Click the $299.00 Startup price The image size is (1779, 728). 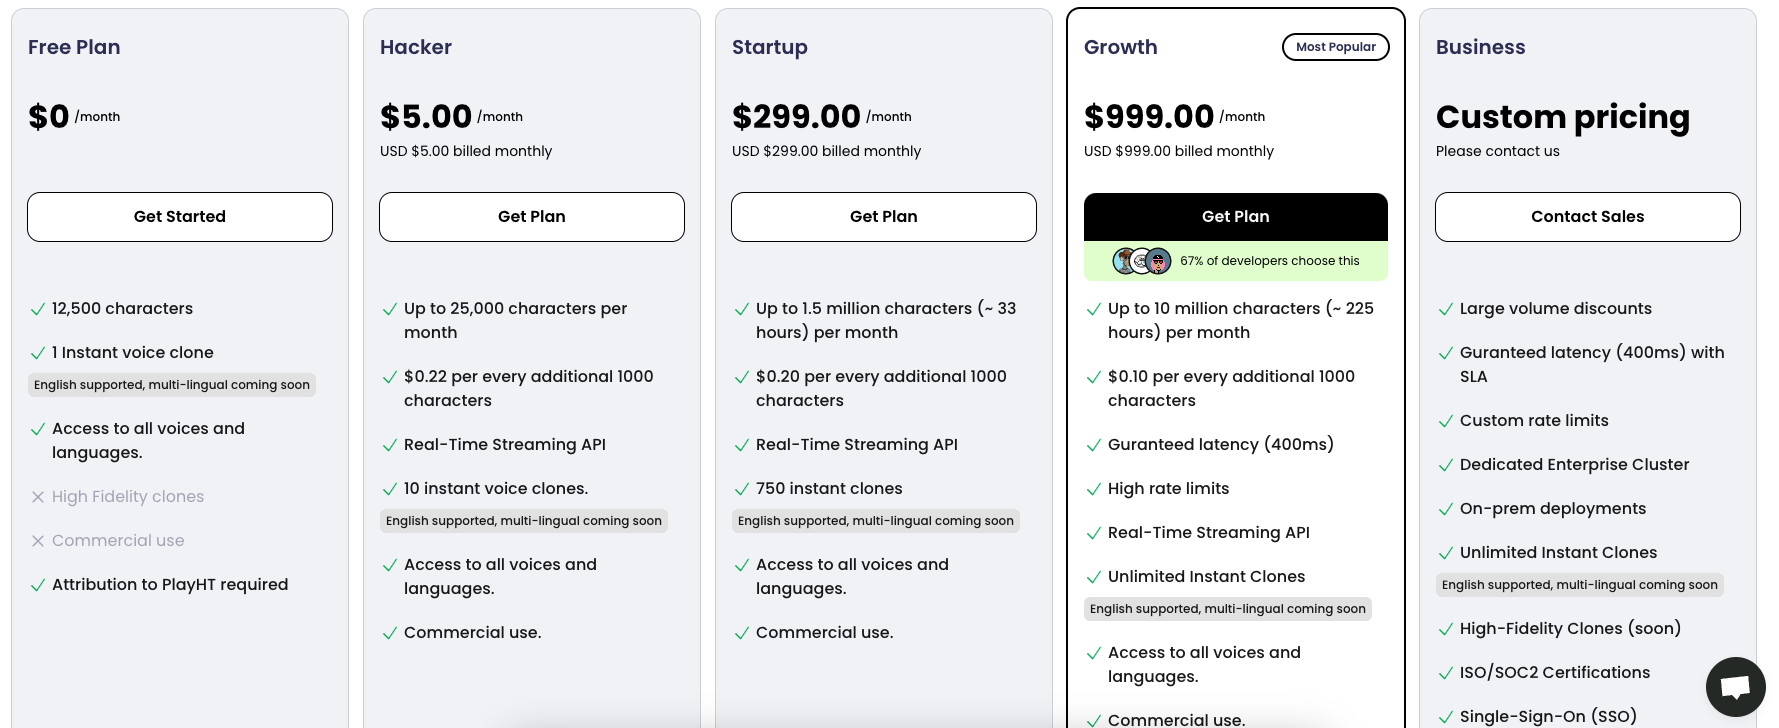click(x=796, y=117)
